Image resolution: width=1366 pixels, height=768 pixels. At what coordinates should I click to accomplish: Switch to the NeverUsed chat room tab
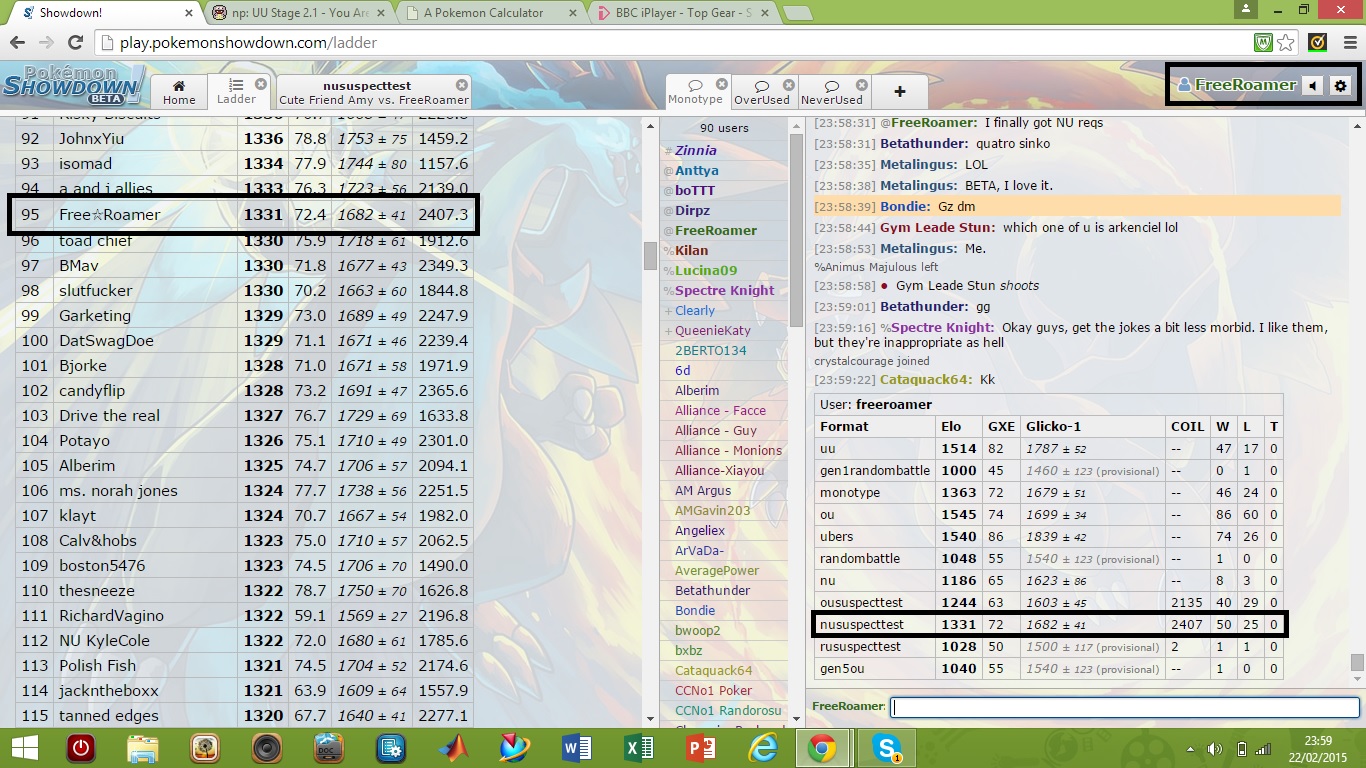(x=831, y=91)
